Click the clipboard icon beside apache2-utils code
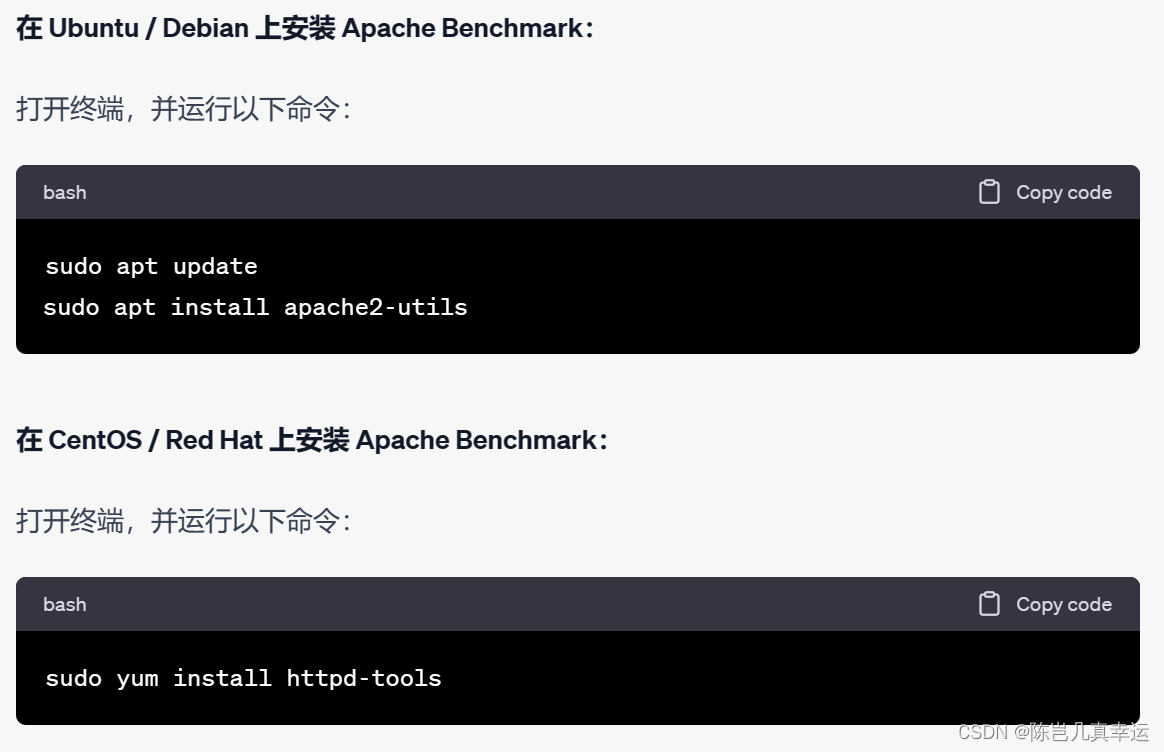Screen dimensions: 1164x752 coord(990,192)
